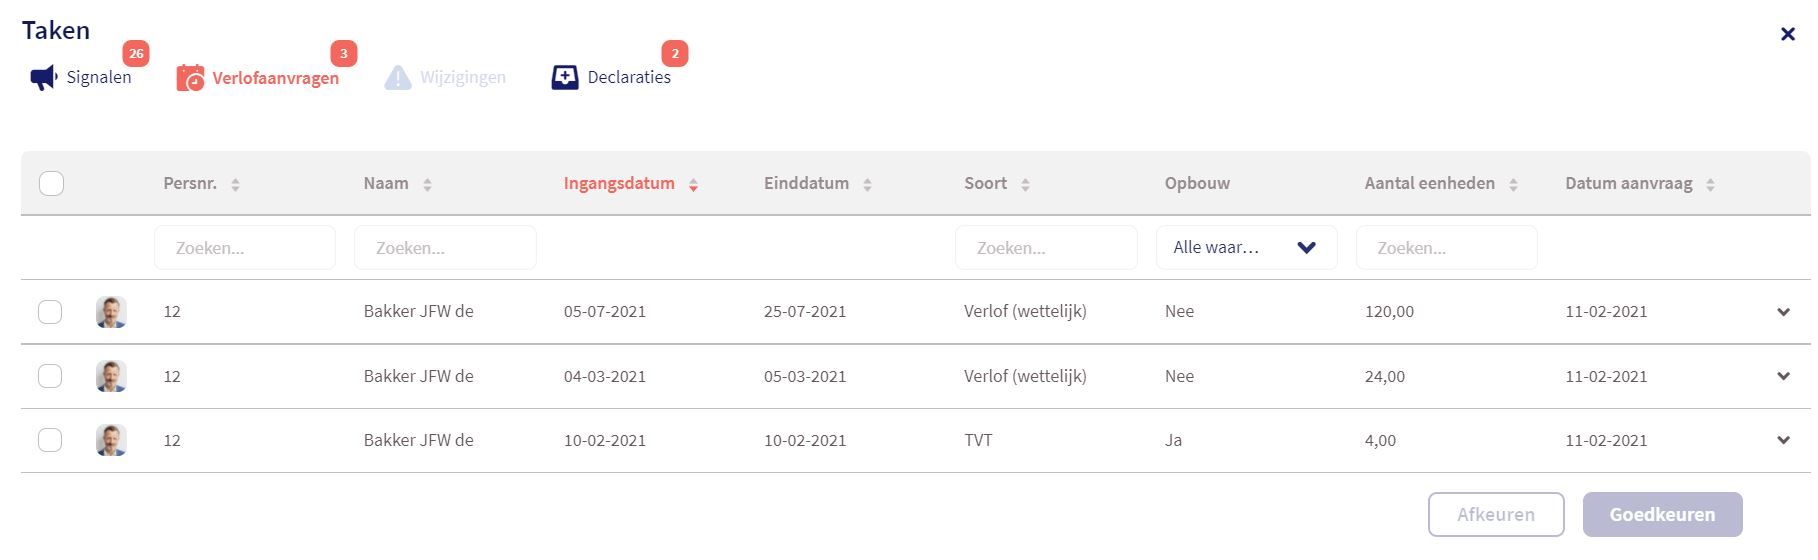1818x560 pixels.
Task: Sort by Ingangsdatum column arrows
Action: (x=693, y=184)
